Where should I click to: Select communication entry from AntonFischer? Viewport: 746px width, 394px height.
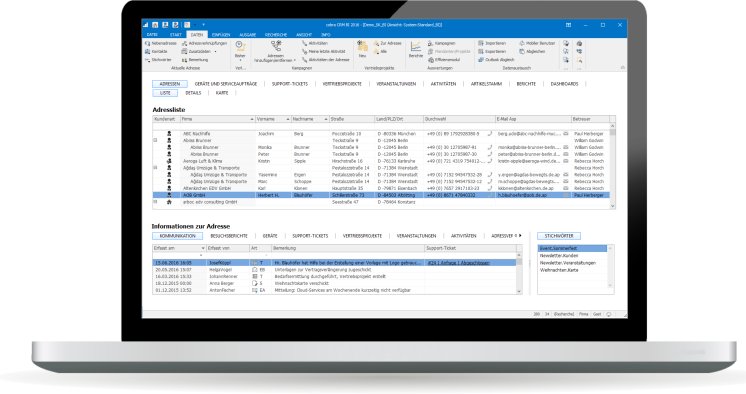click(334, 290)
